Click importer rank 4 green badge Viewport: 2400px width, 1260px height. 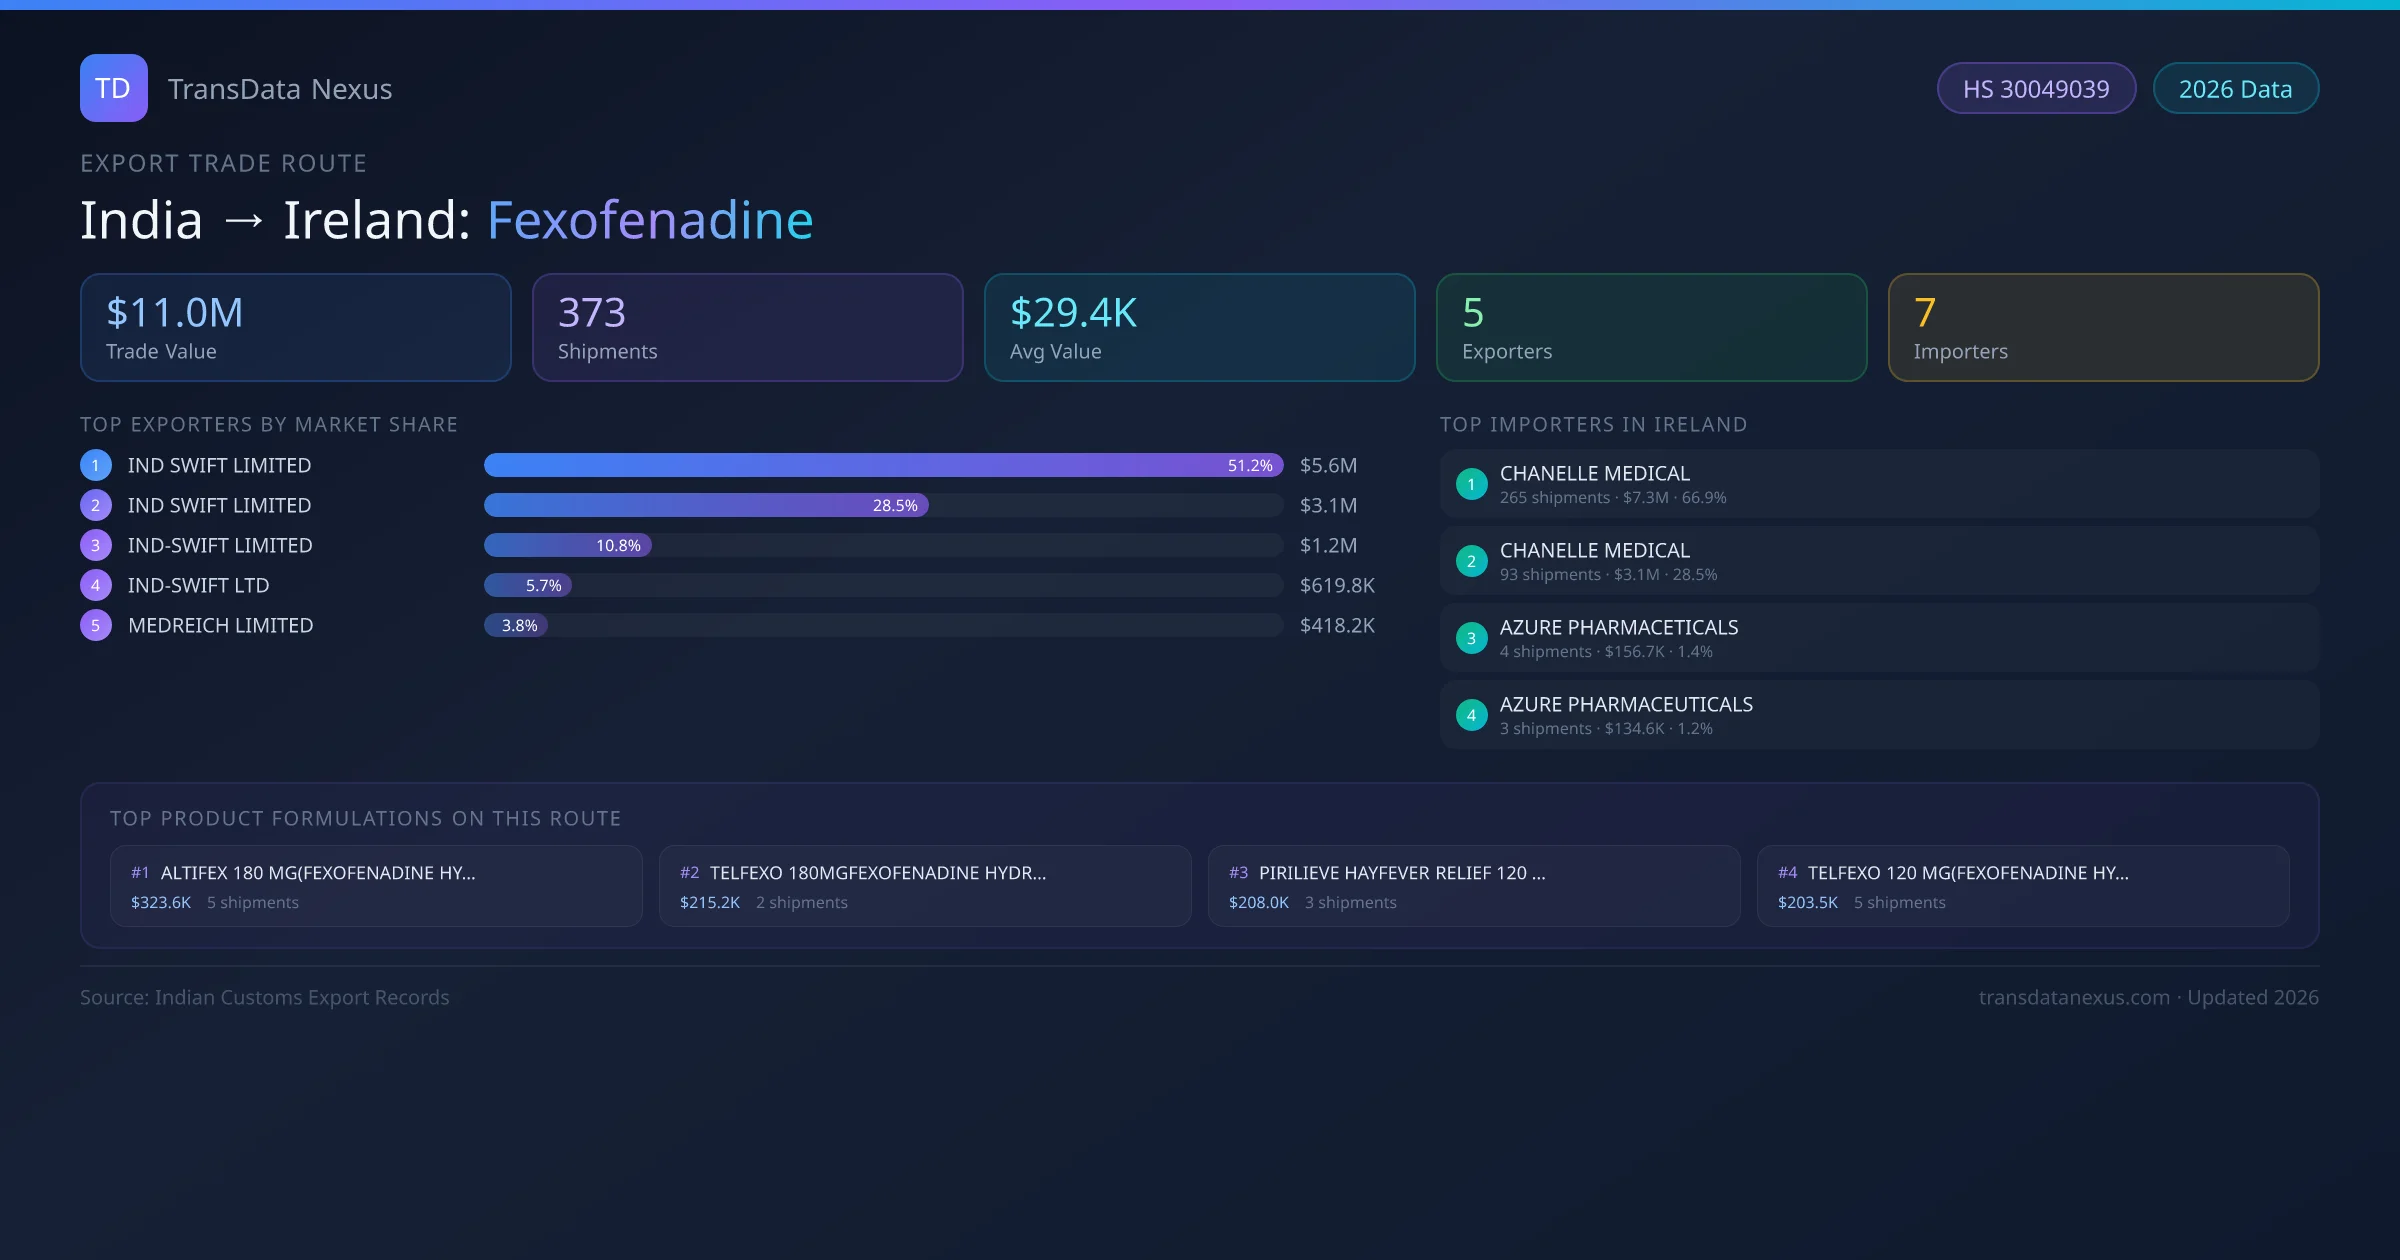tap(1471, 715)
